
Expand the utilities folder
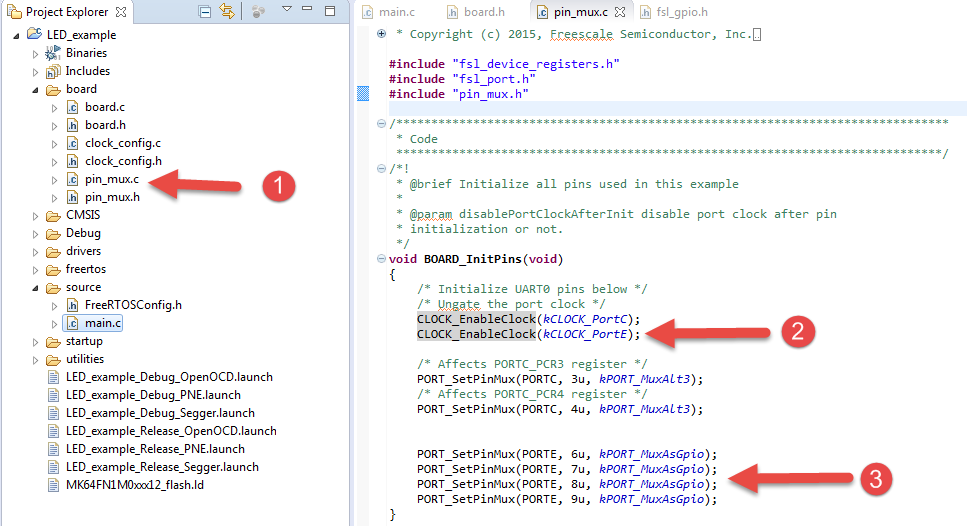pos(35,360)
